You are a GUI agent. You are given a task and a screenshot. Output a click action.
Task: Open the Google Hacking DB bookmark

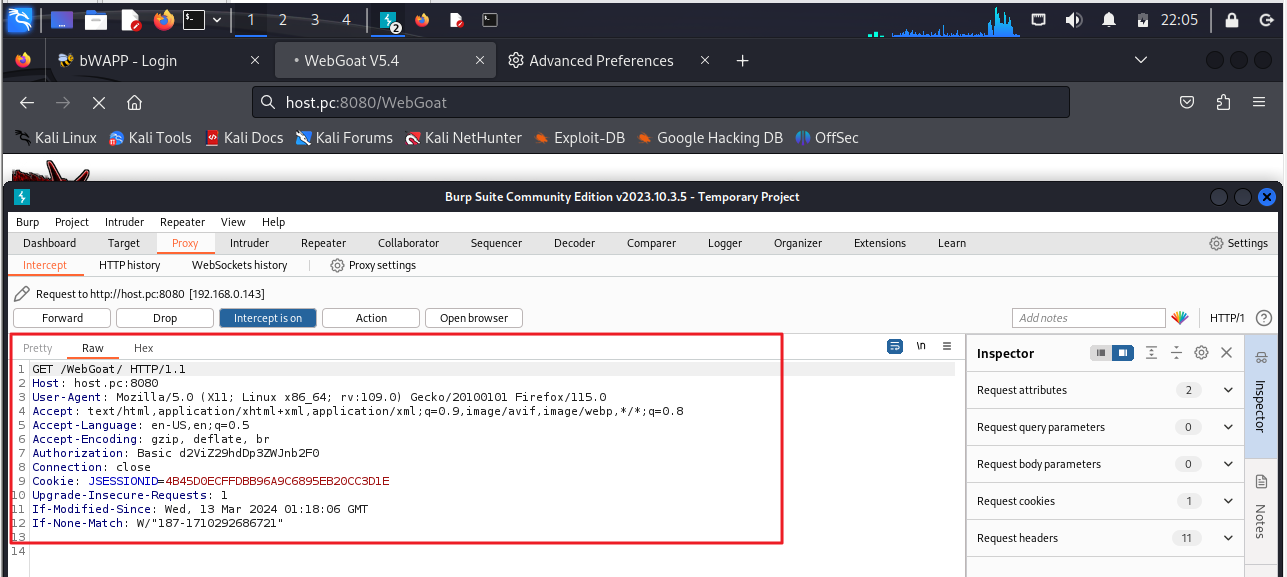coord(710,138)
